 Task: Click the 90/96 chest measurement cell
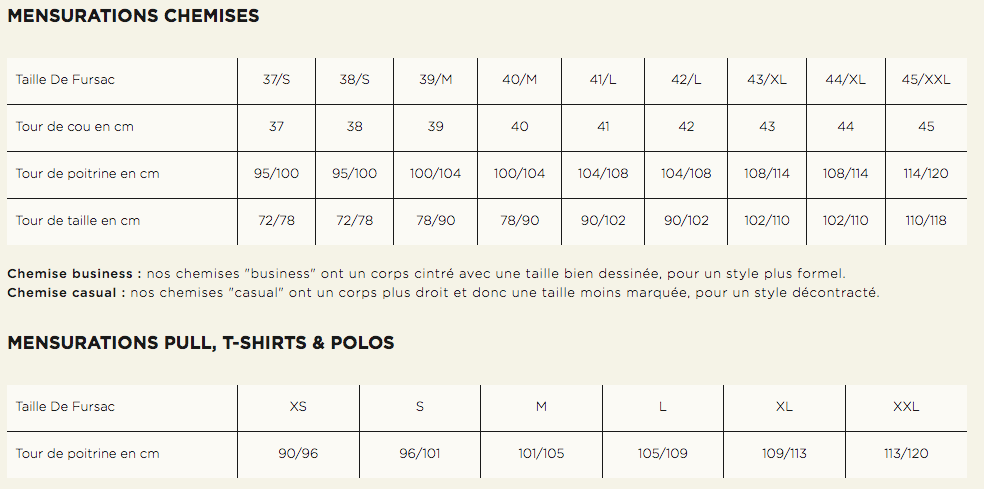coord(298,454)
